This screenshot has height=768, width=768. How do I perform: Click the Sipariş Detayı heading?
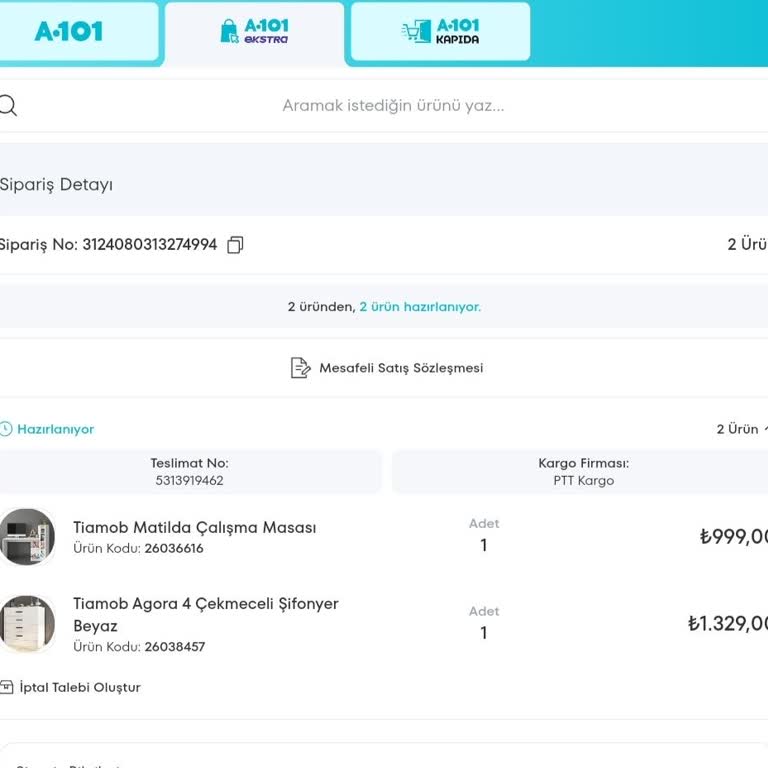[56, 185]
